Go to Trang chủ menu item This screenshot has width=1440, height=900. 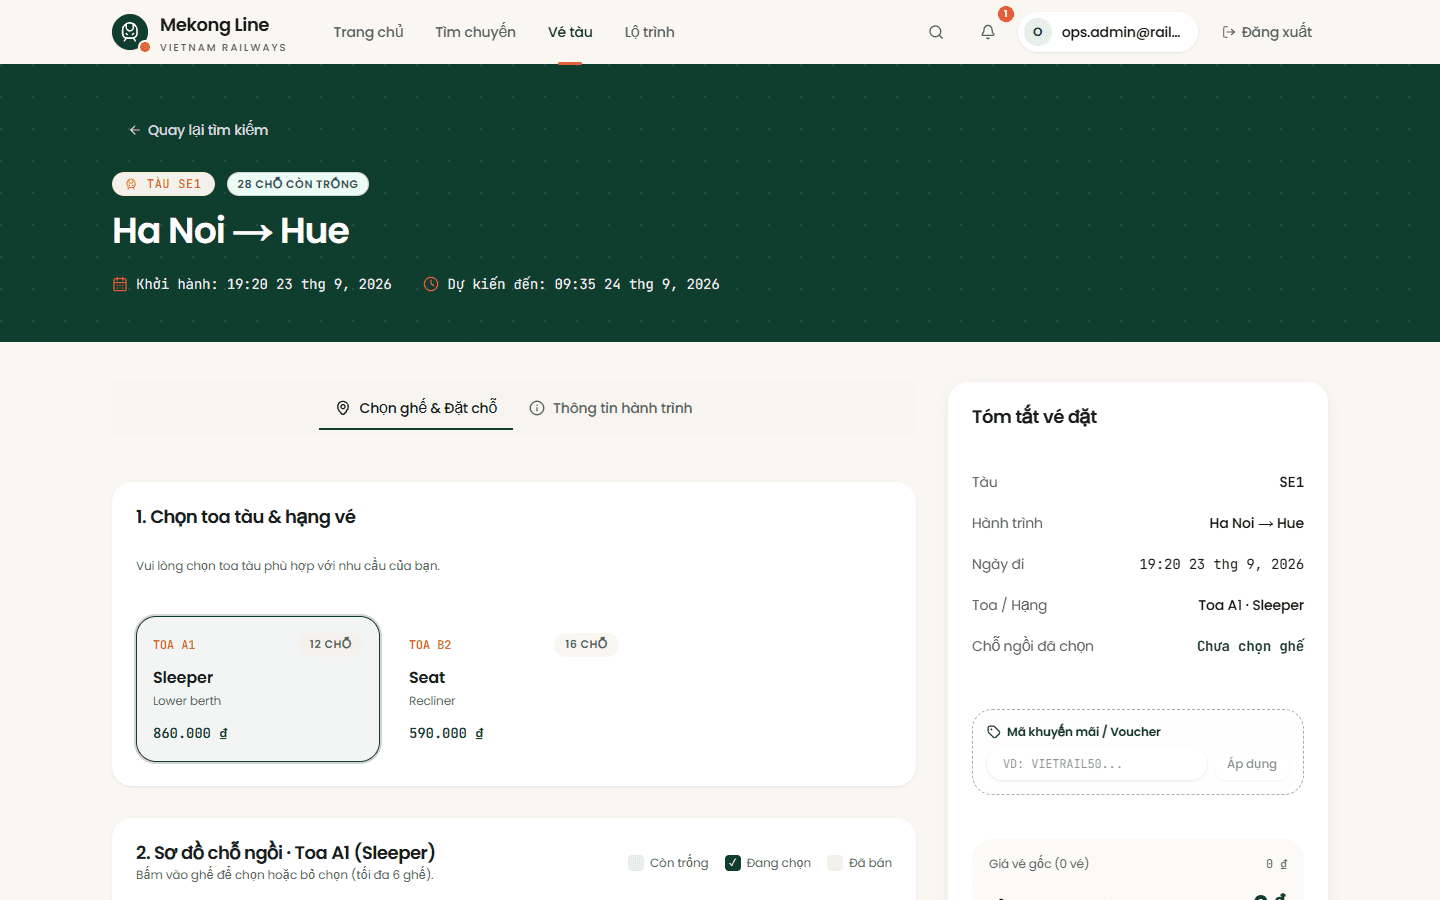368,32
